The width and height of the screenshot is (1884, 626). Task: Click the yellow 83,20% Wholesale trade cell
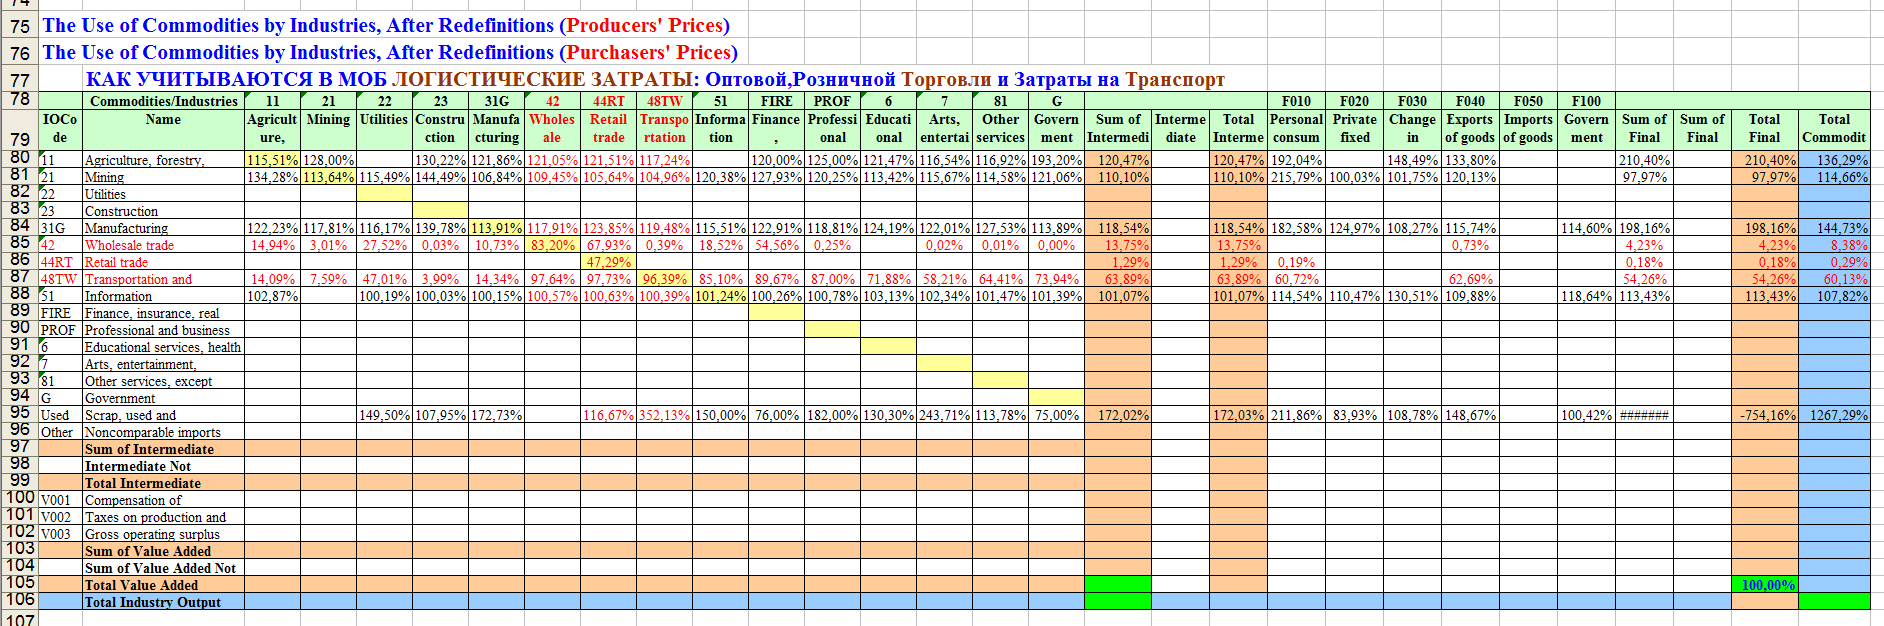[x=552, y=245]
